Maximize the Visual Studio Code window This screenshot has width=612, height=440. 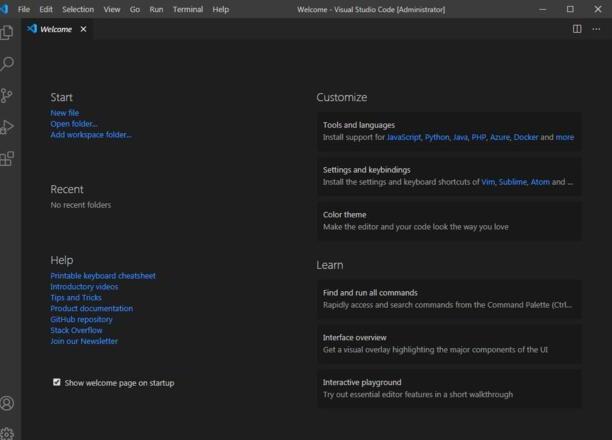[570, 9]
